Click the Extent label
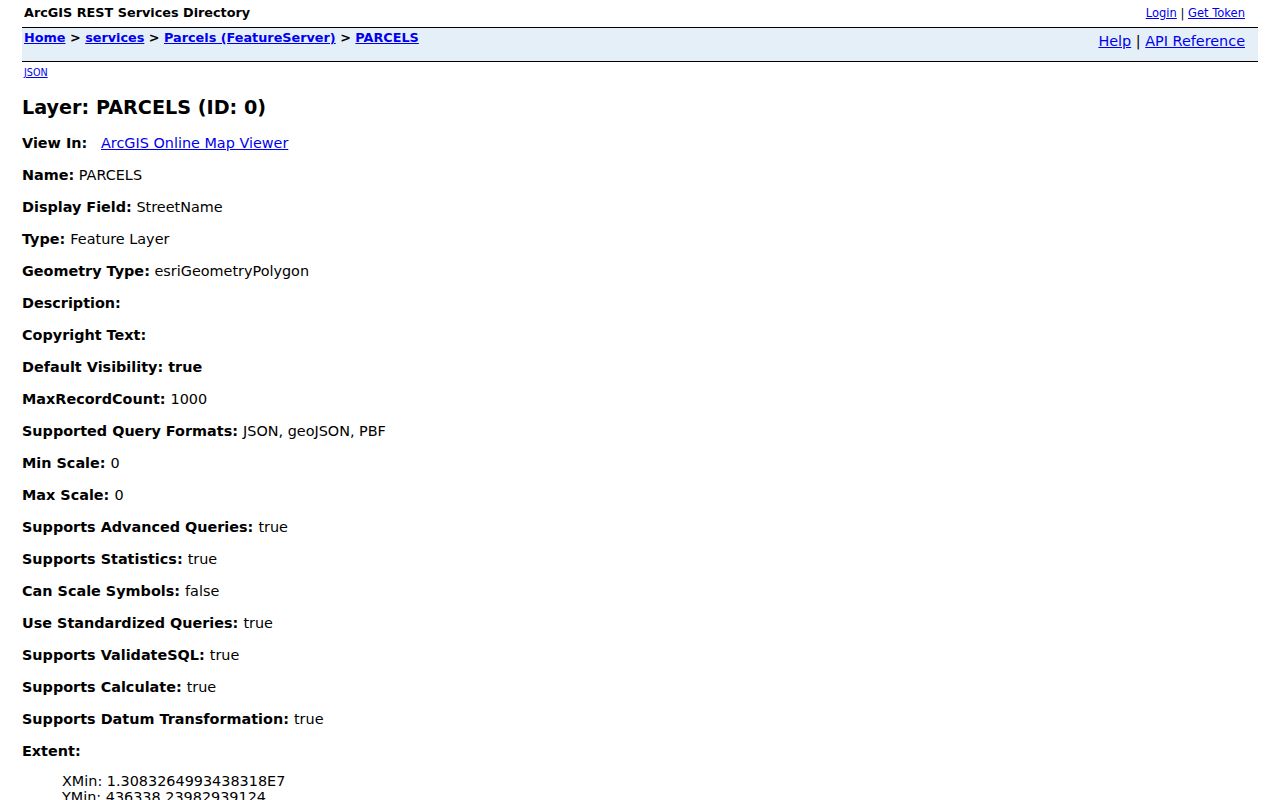Screen dimensions: 1280x800 (x=51, y=751)
